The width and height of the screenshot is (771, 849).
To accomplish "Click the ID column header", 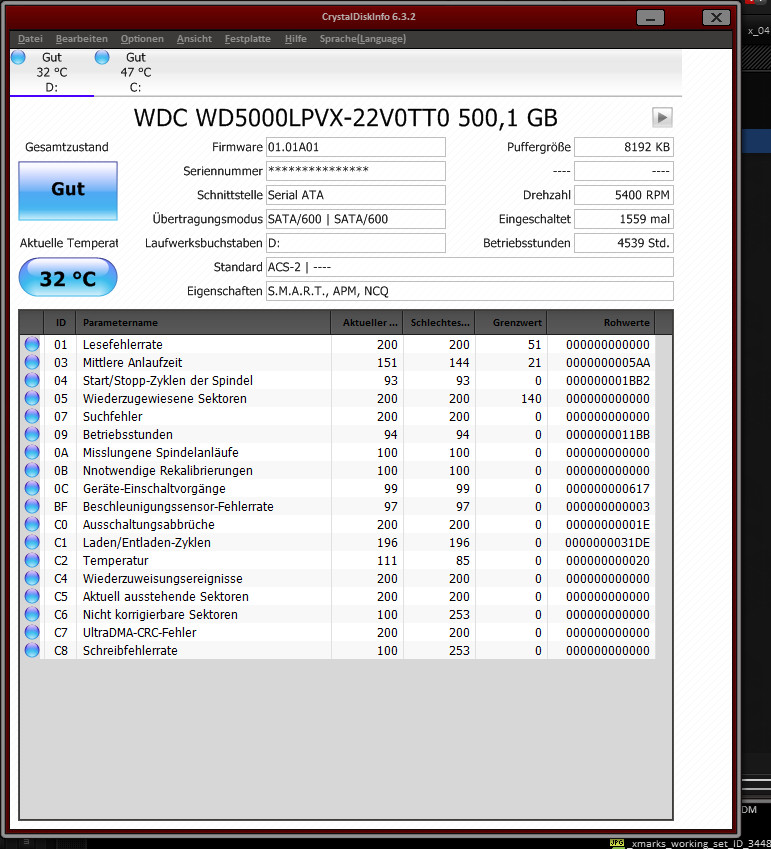I will (60, 322).
